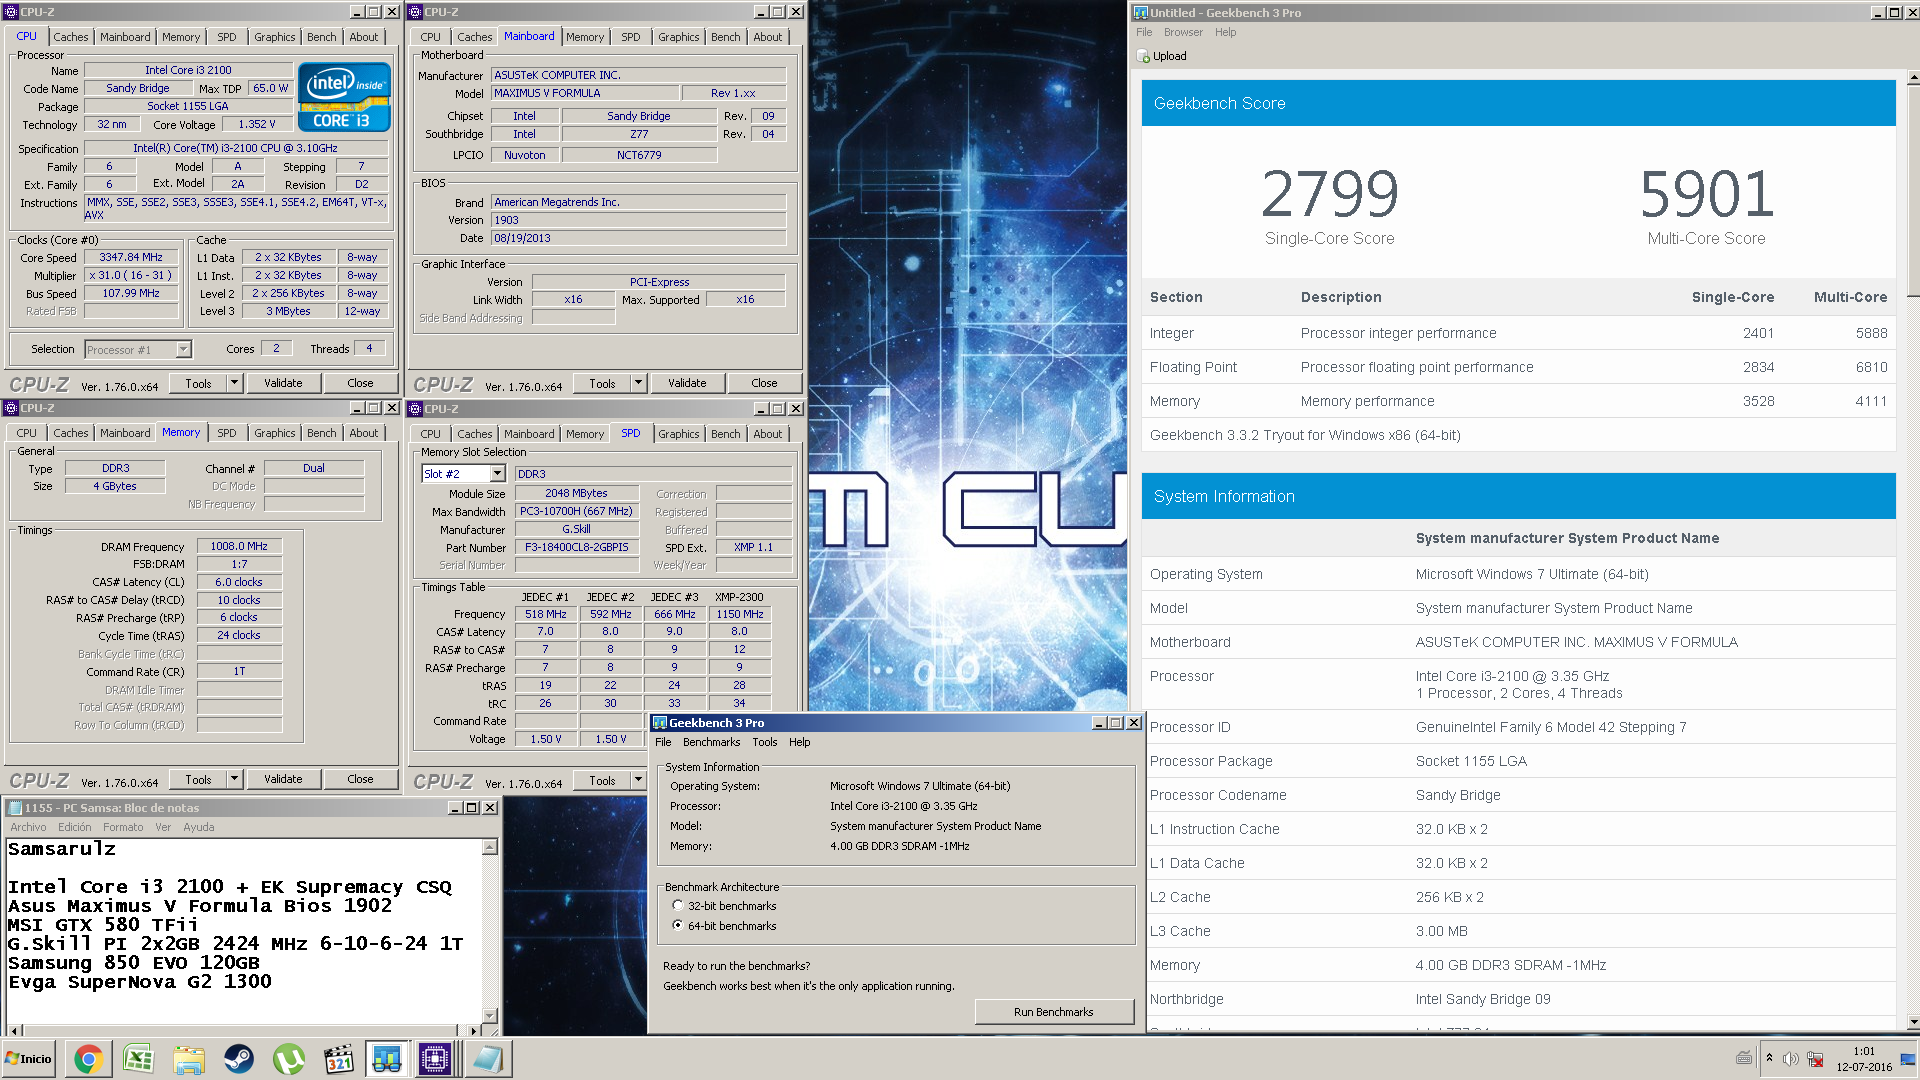Open Windows Explorer folder icon in taskbar

pos(188,1059)
